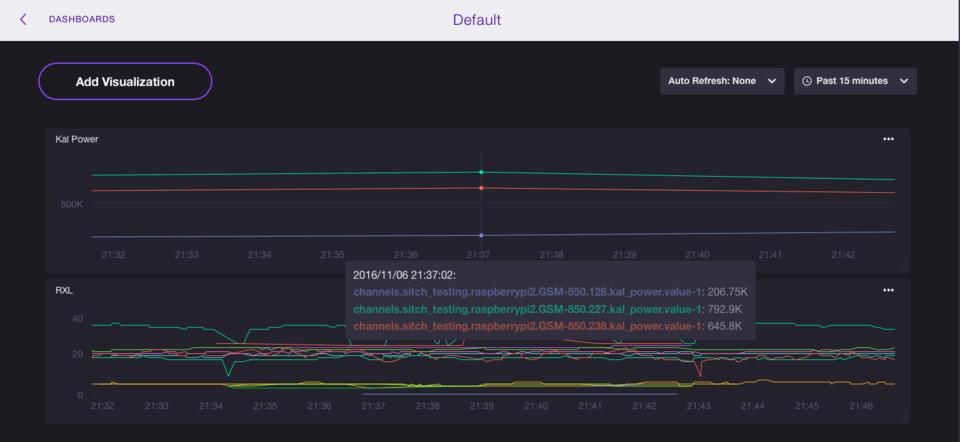960x442 pixels.
Task: Click the chevron beside Auto Refresh: None
Action: point(772,81)
